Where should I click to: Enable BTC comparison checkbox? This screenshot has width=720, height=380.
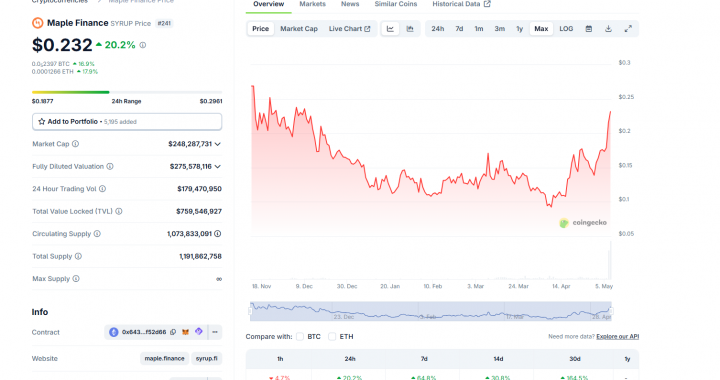point(300,336)
